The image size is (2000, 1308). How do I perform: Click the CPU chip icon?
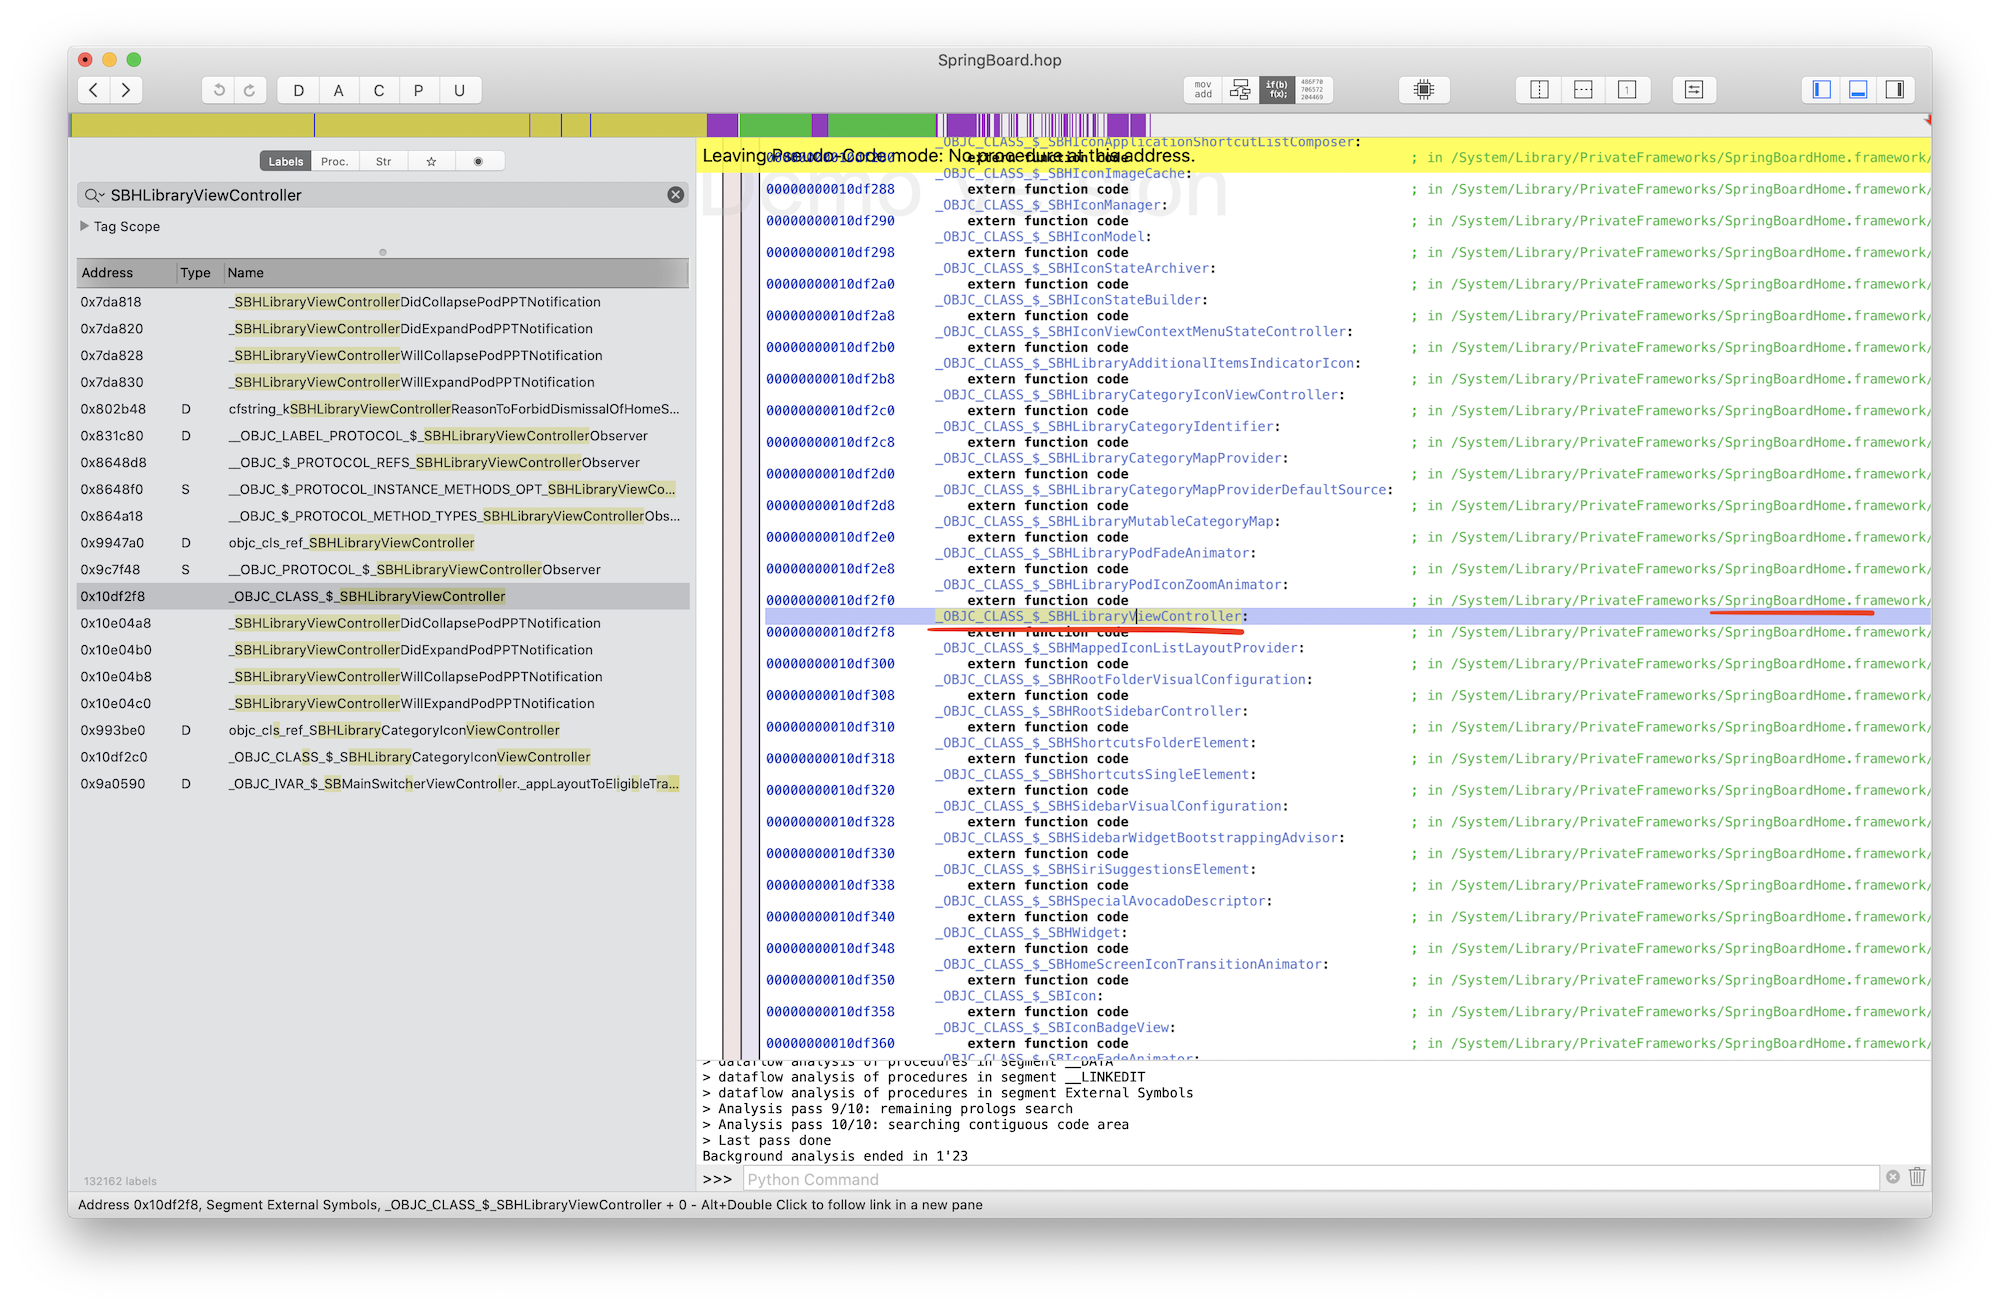point(1424,90)
